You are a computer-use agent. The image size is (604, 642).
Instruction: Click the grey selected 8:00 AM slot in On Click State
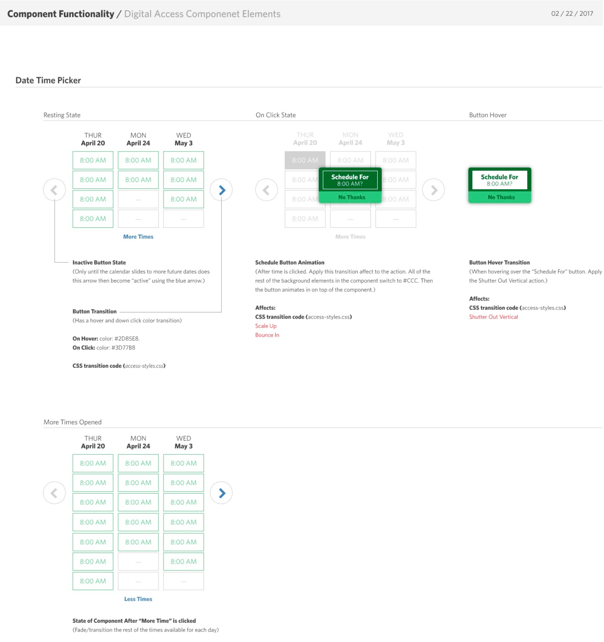click(x=305, y=160)
